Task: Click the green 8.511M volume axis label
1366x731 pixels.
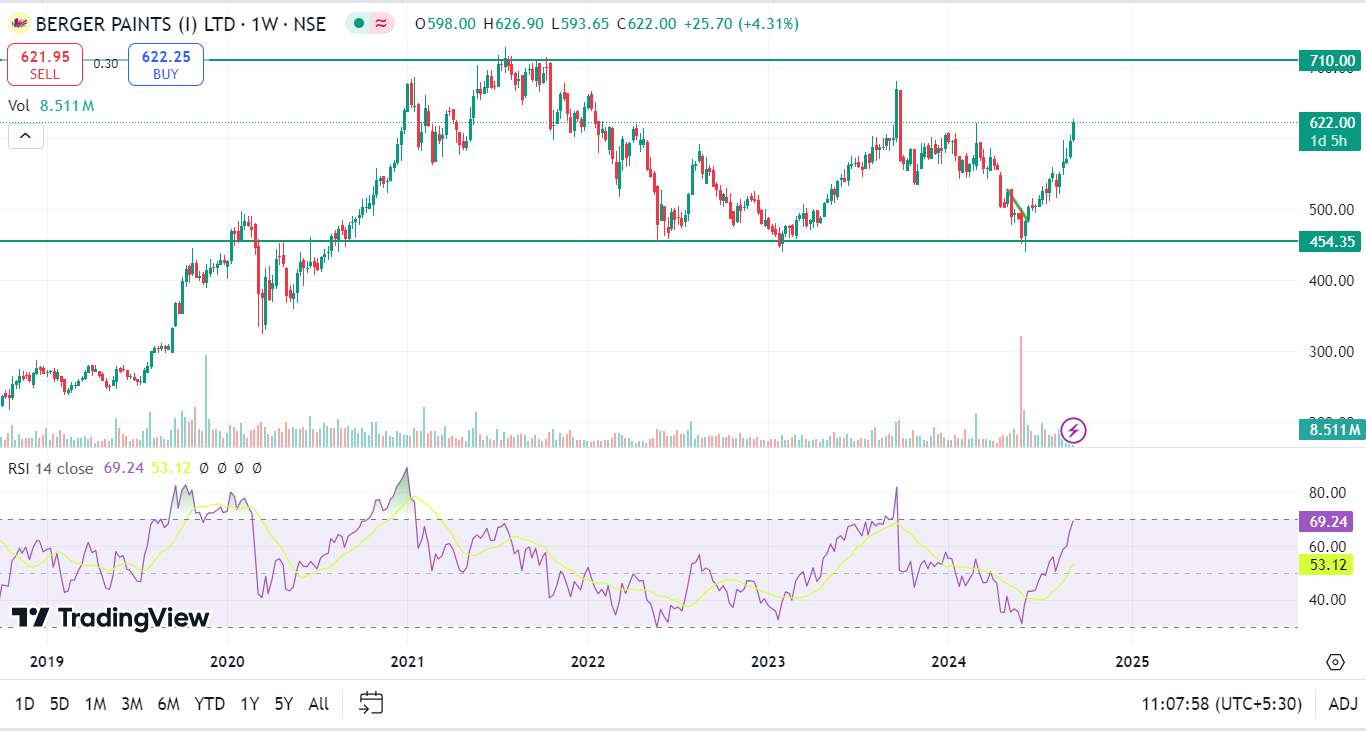Action: click(1332, 430)
